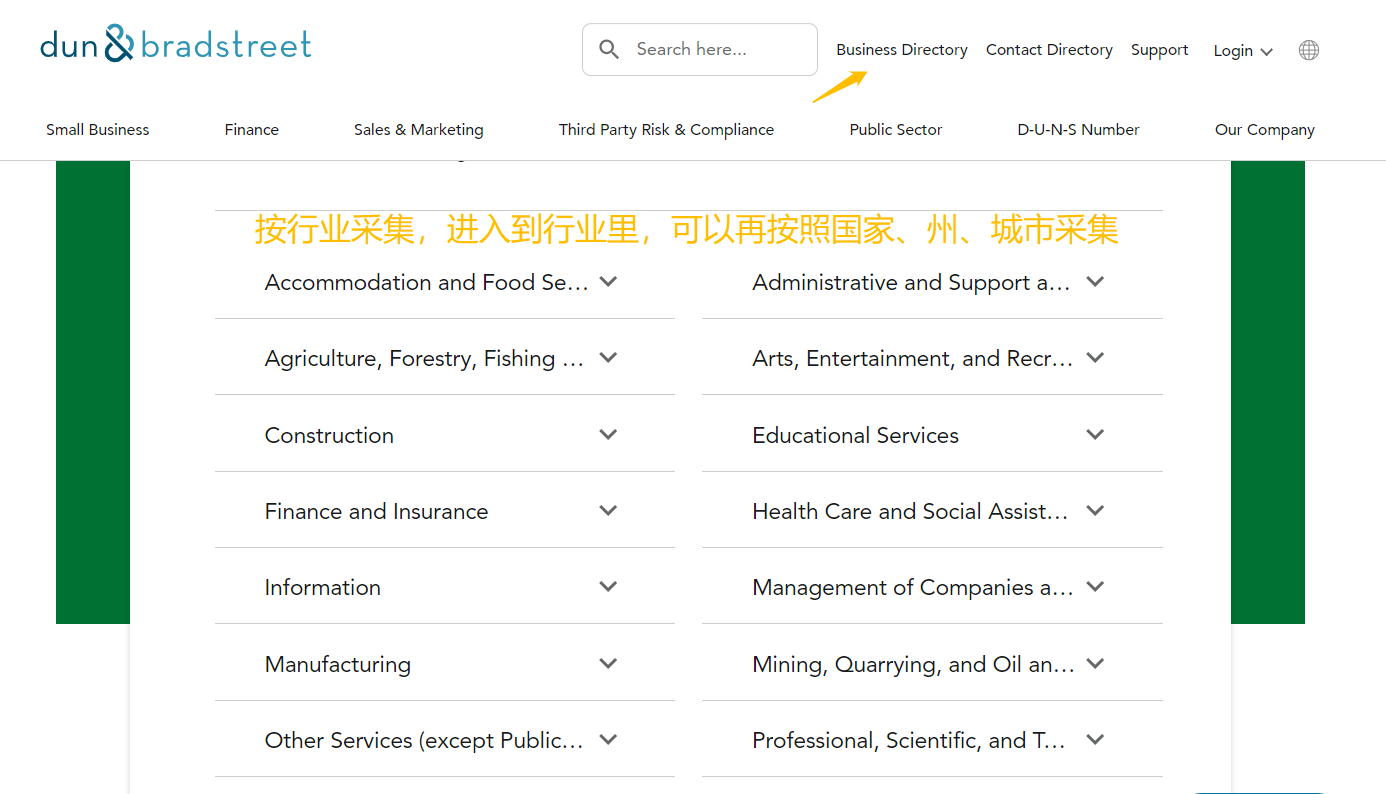Viewport: 1386px width, 794px height.
Task: Select the D-U-N-S Number menu
Action: (x=1079, y=130)
